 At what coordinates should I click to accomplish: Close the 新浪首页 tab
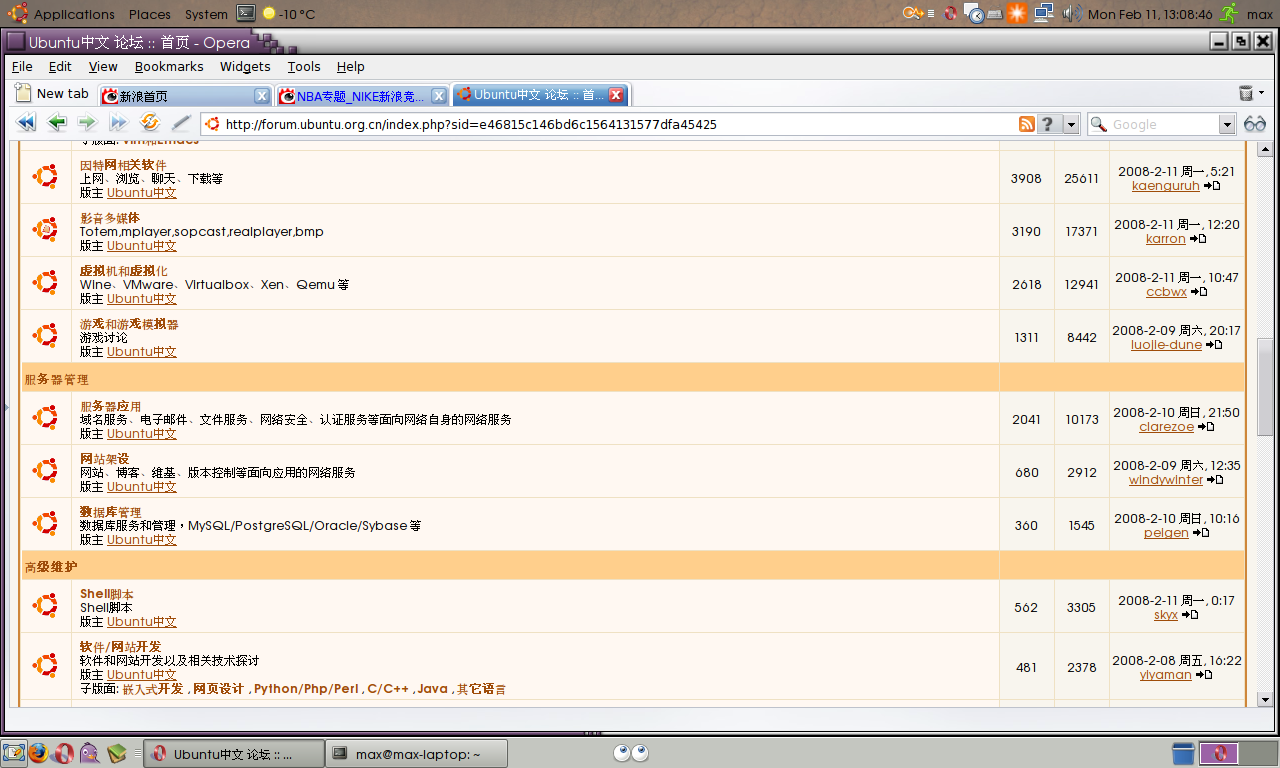coord(261,96)
